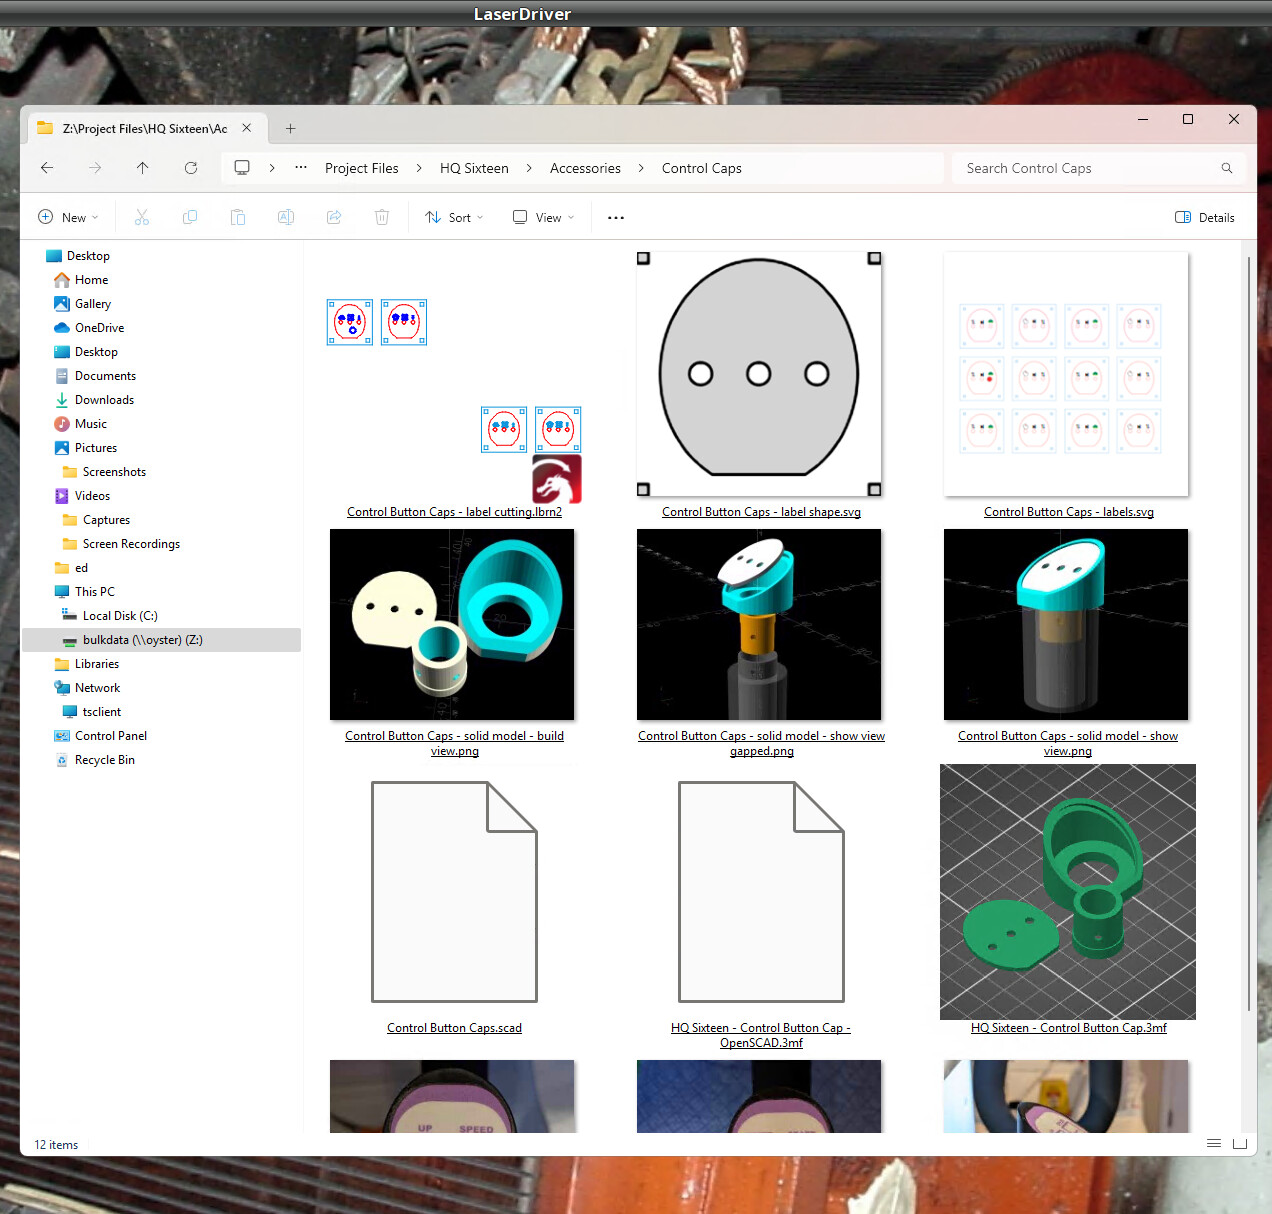Viewport: 1272px width, 1214px height.
Task: Navigate to Accessories breadcrumb
Action: pyautogui.click(x=585, y=168)
